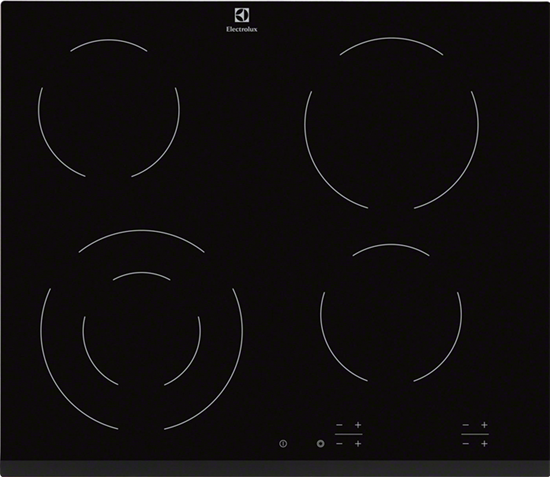Tap the lower plus in the left control group
Image resolution: width=550 pixels, height=477 pixels.
[x=358, y=444]
